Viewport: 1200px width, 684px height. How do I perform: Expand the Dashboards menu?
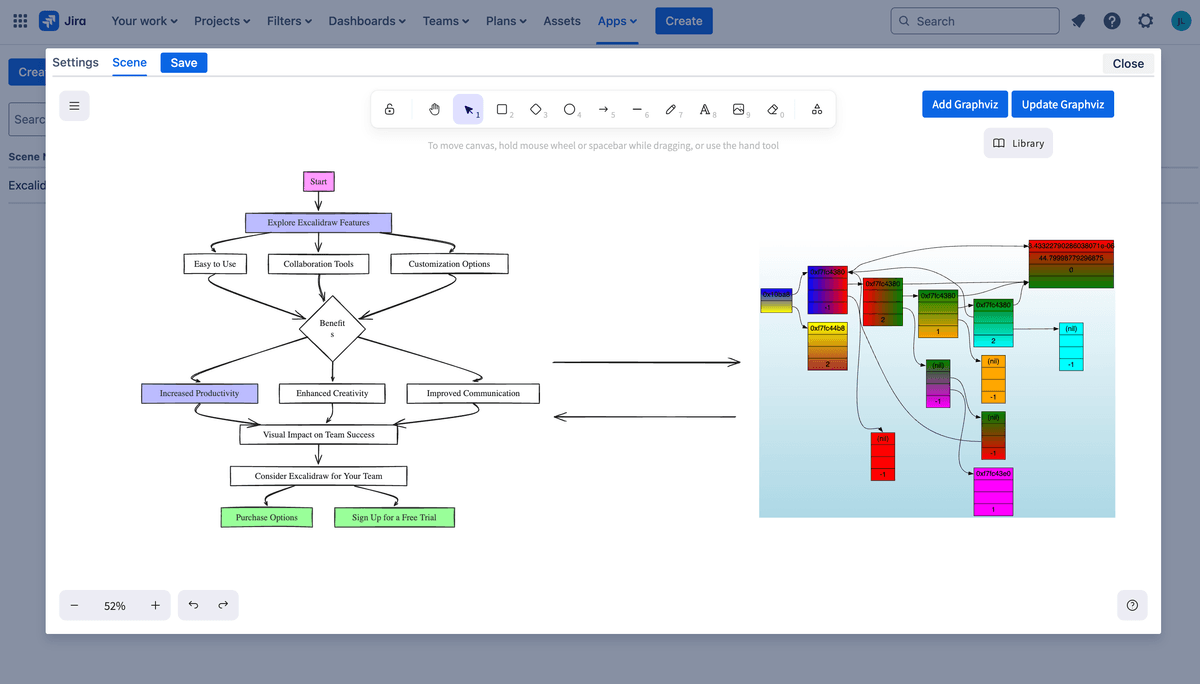pyautogui.click(x=367, y=21)
